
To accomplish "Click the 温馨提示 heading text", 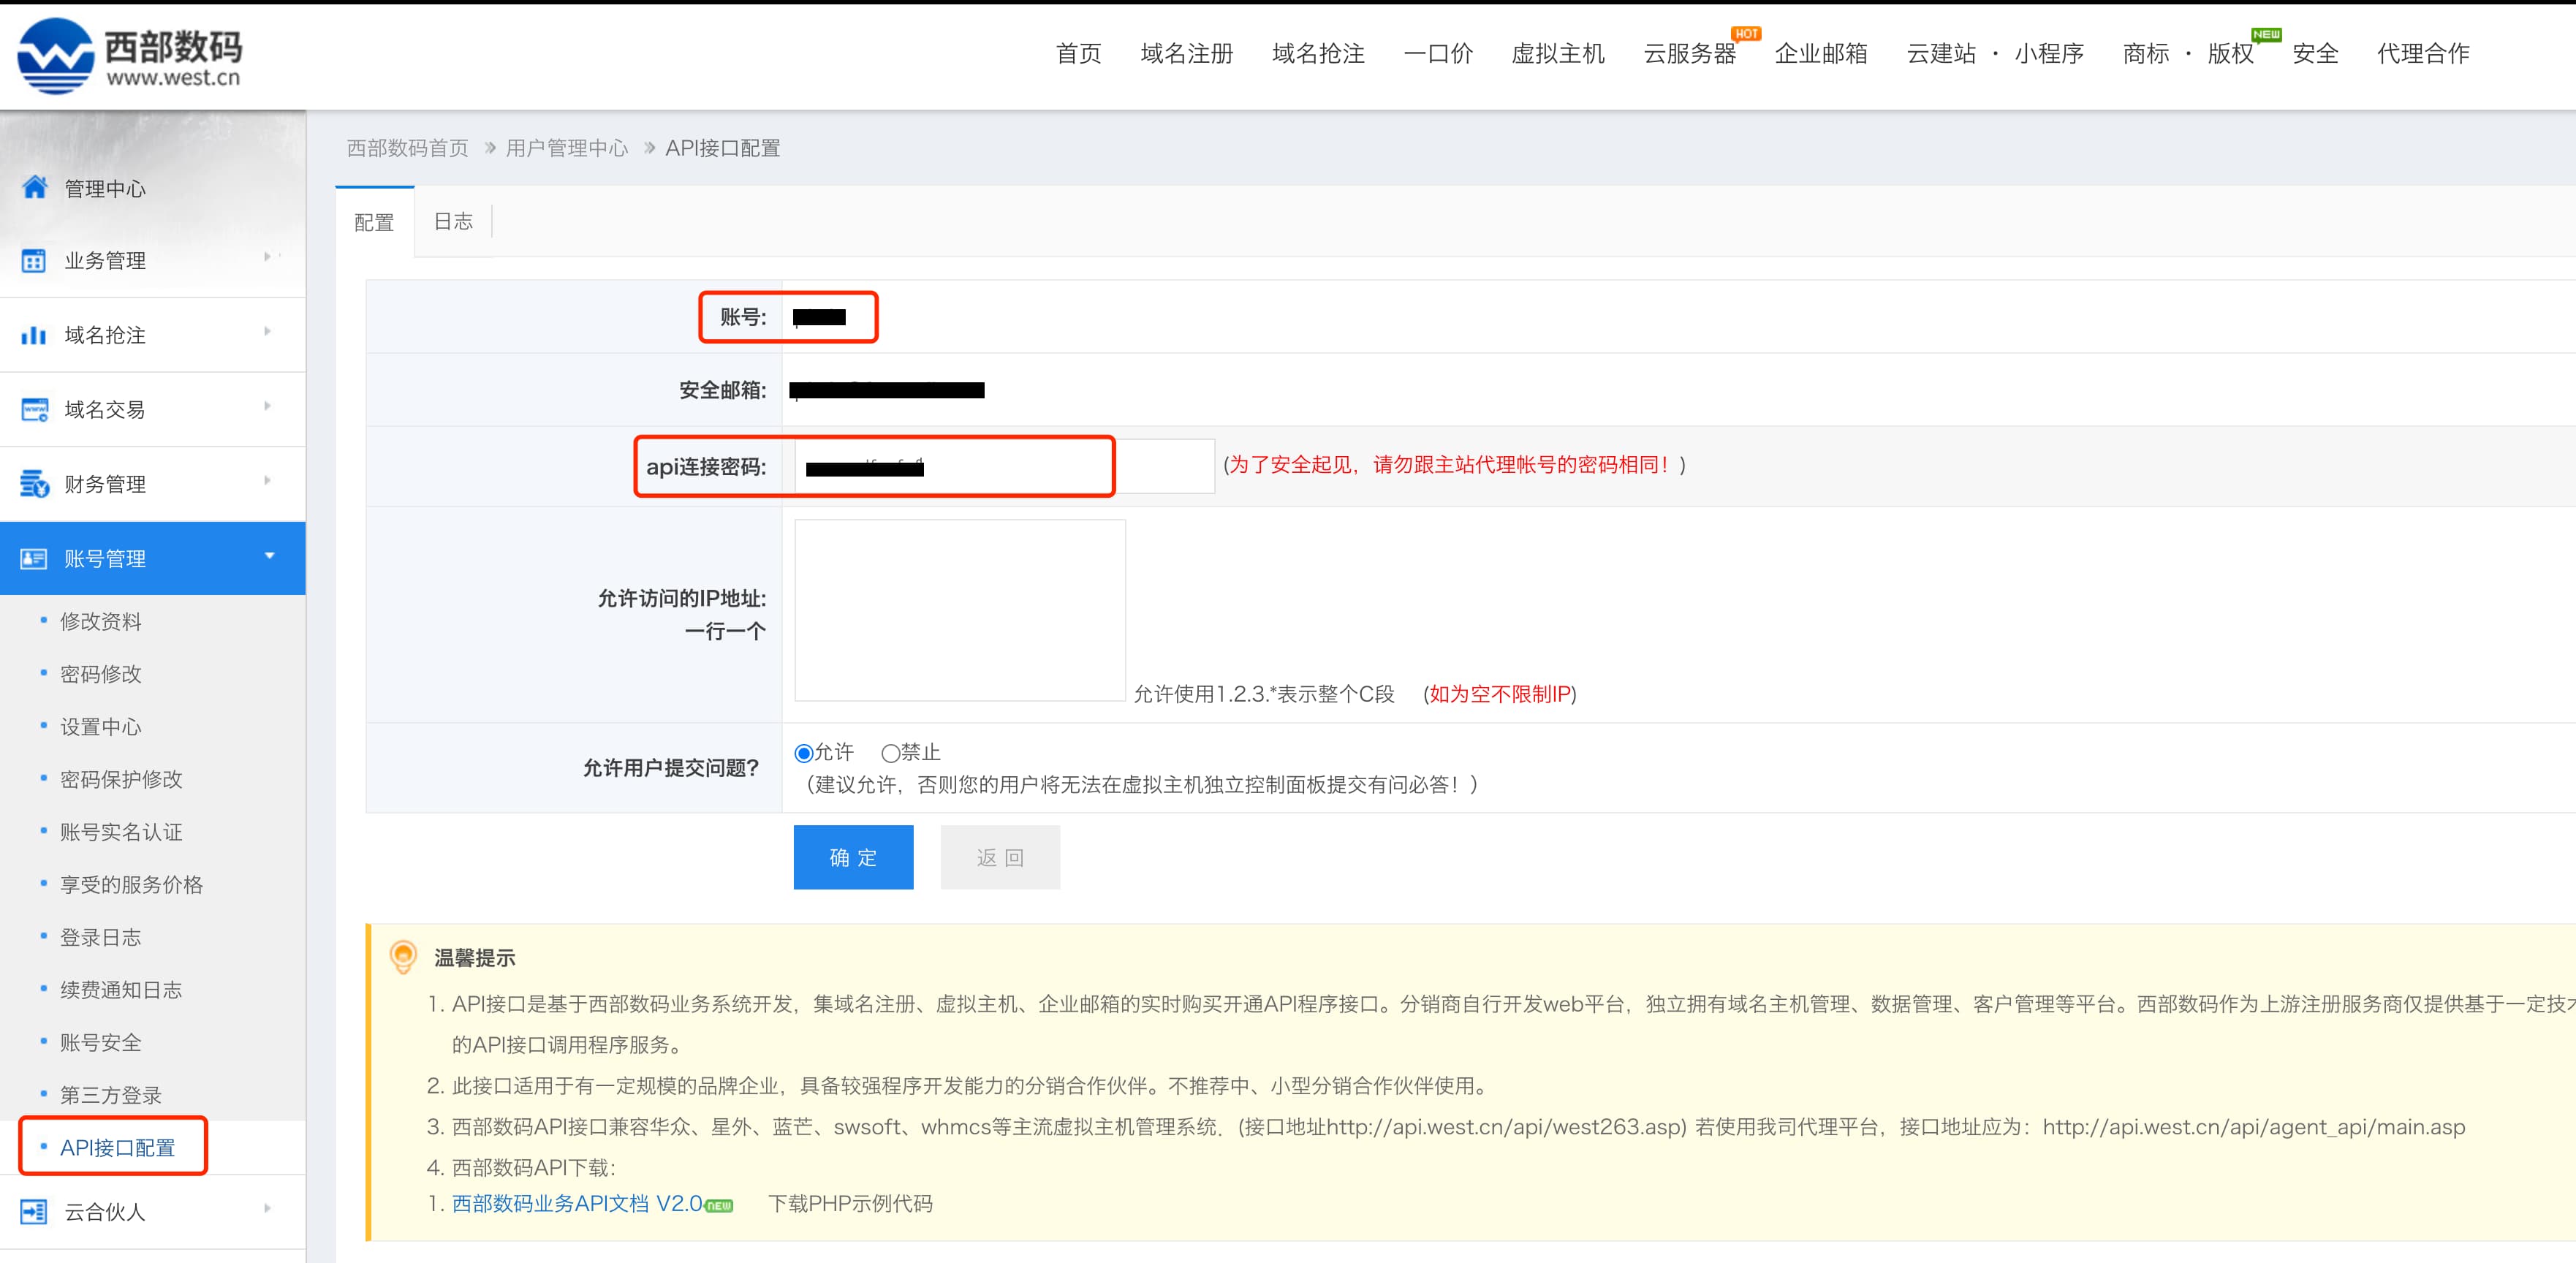I will tap(475, 958).
